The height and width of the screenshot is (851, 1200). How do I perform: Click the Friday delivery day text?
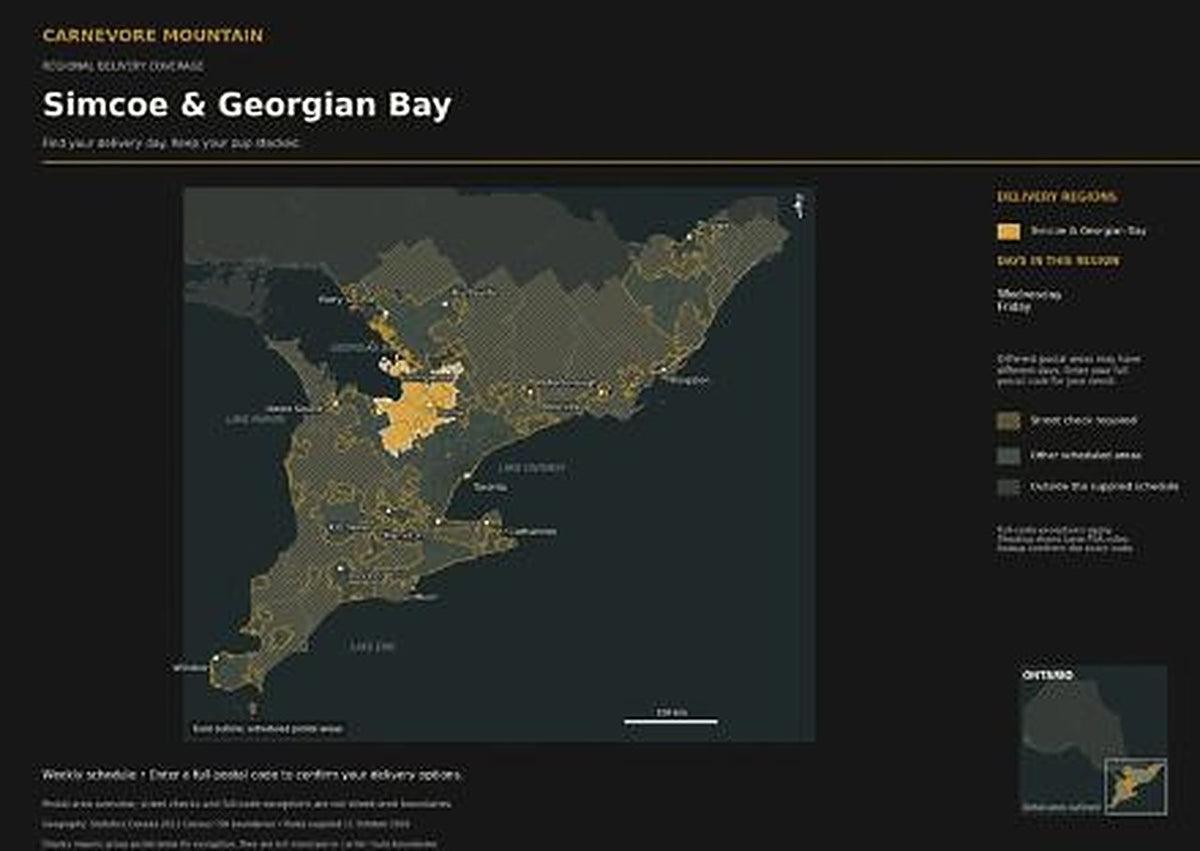pos(1013,307)
